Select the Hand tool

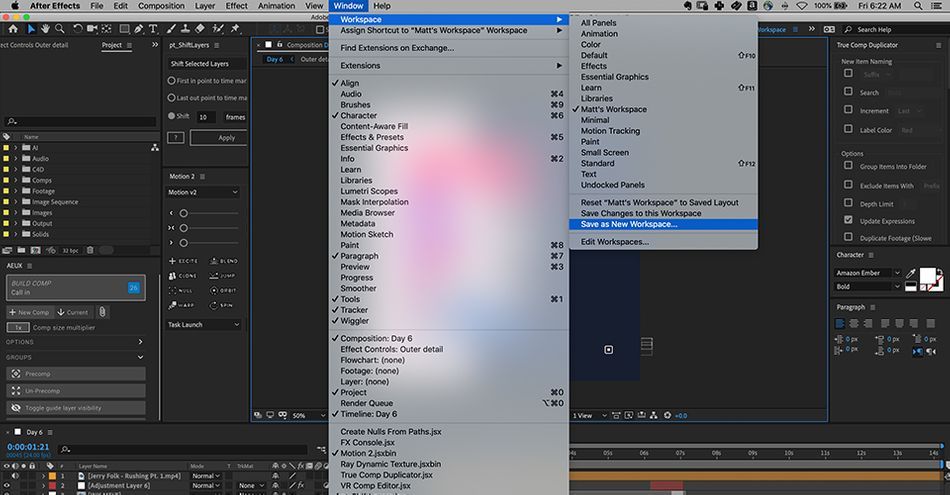[45, 29]
